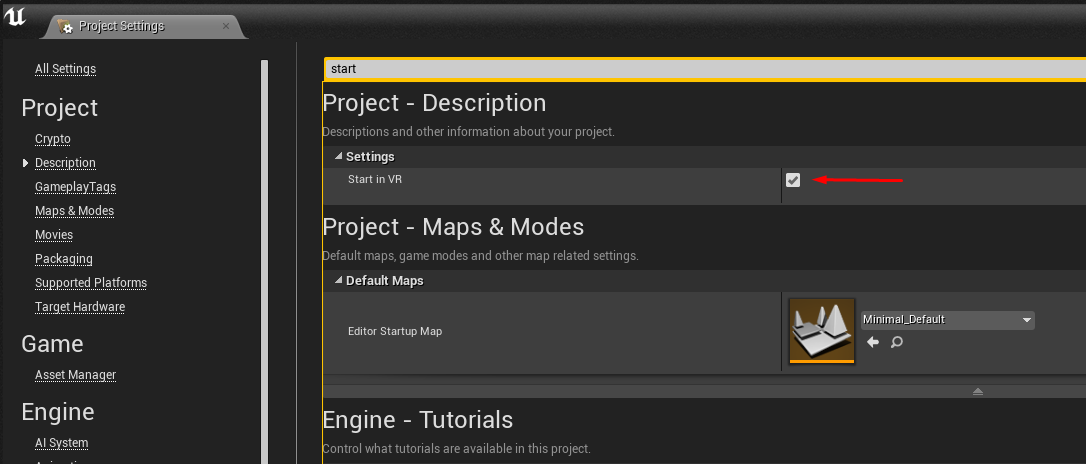This screenshot has height=464, width=1086.
Task: Click the search field containing 'start'
Action: 704,69
